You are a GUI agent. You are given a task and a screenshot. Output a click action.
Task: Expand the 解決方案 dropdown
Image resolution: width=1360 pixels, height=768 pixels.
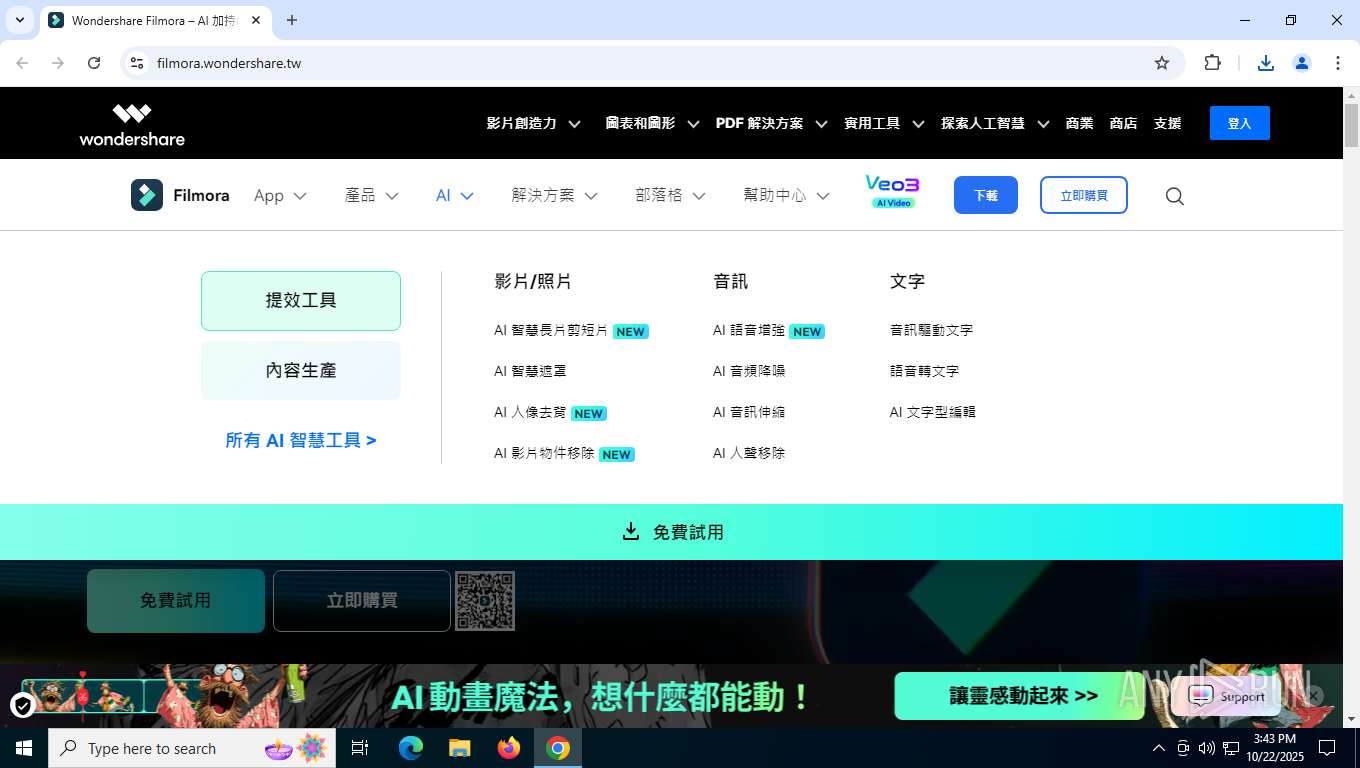(555, 196)
